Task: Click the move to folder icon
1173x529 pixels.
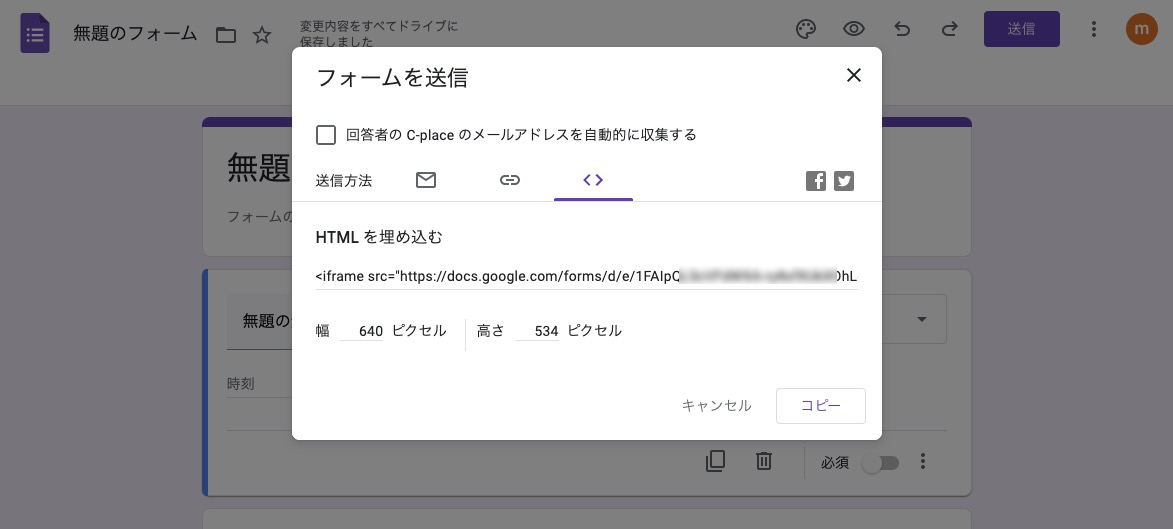Action: point(226,35)
